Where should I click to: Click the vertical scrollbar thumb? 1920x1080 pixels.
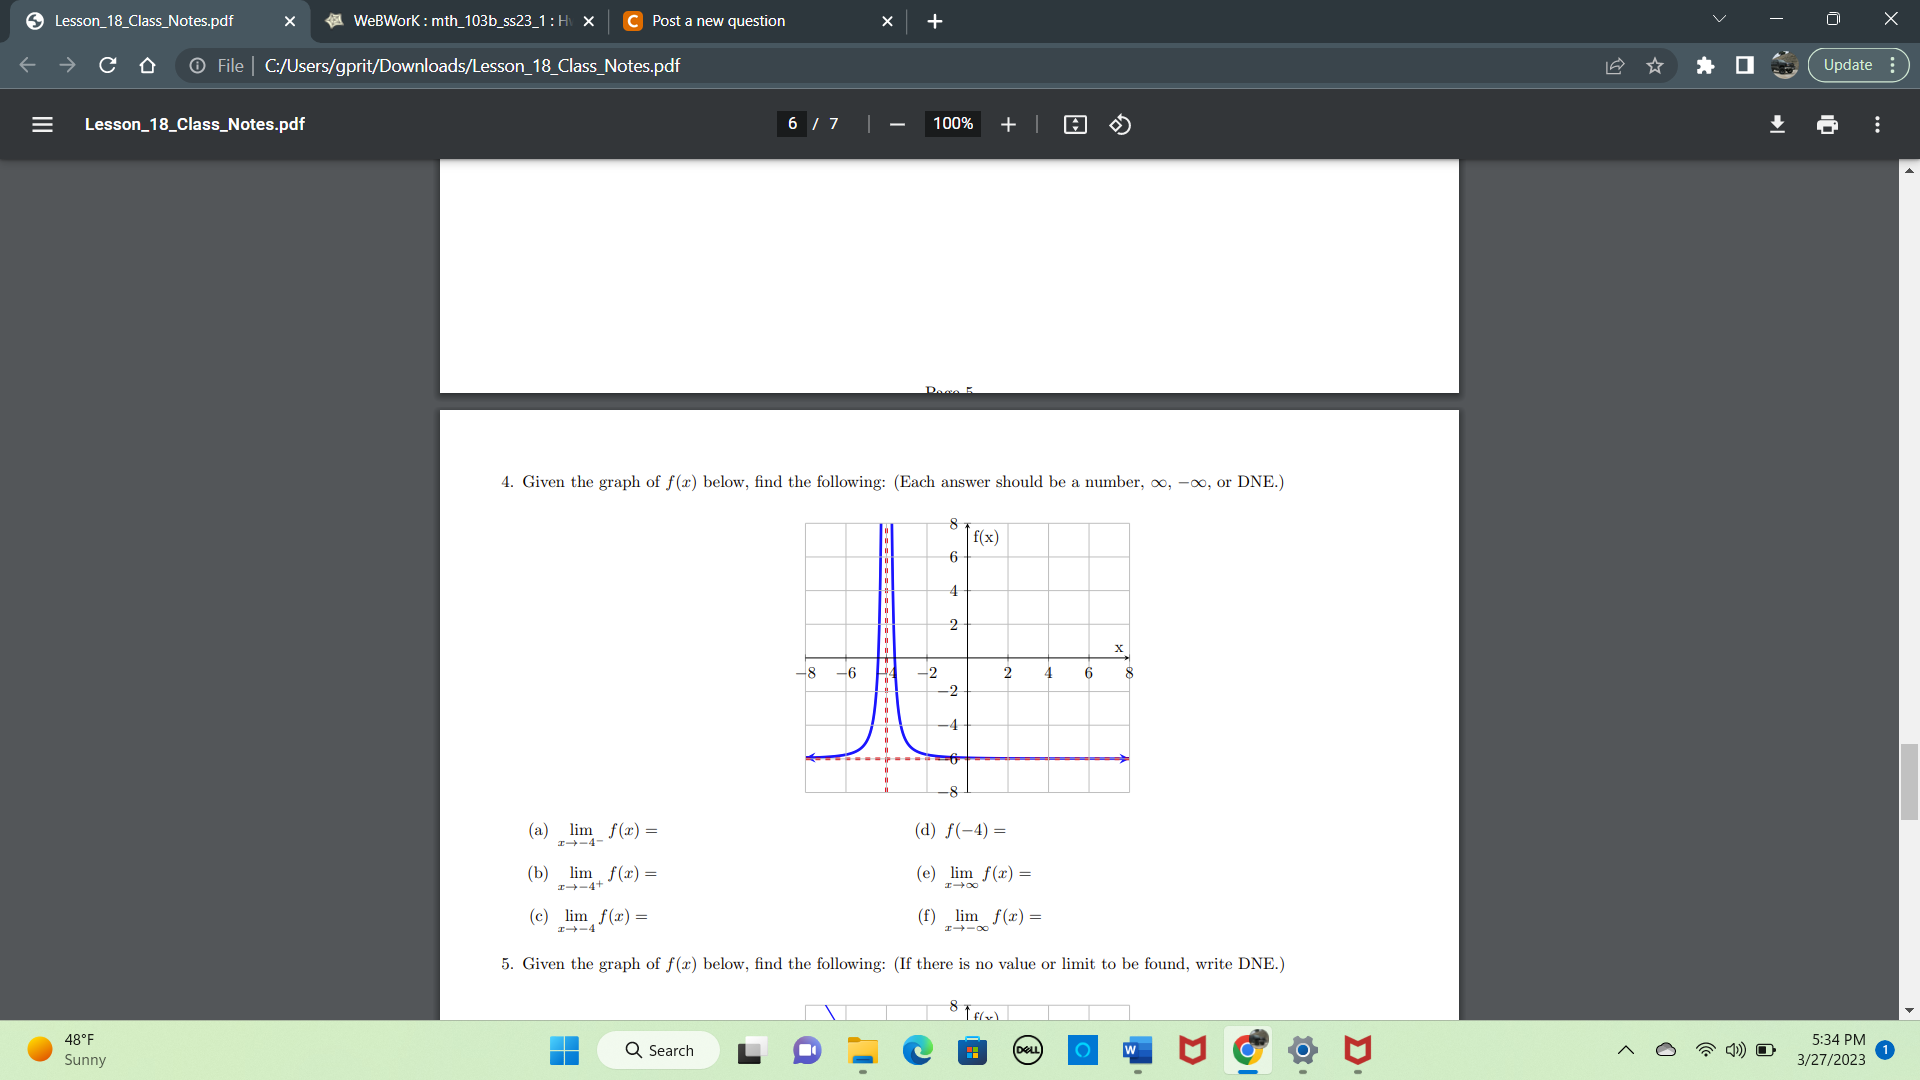pyautogui.click(x=1909, y=782)
